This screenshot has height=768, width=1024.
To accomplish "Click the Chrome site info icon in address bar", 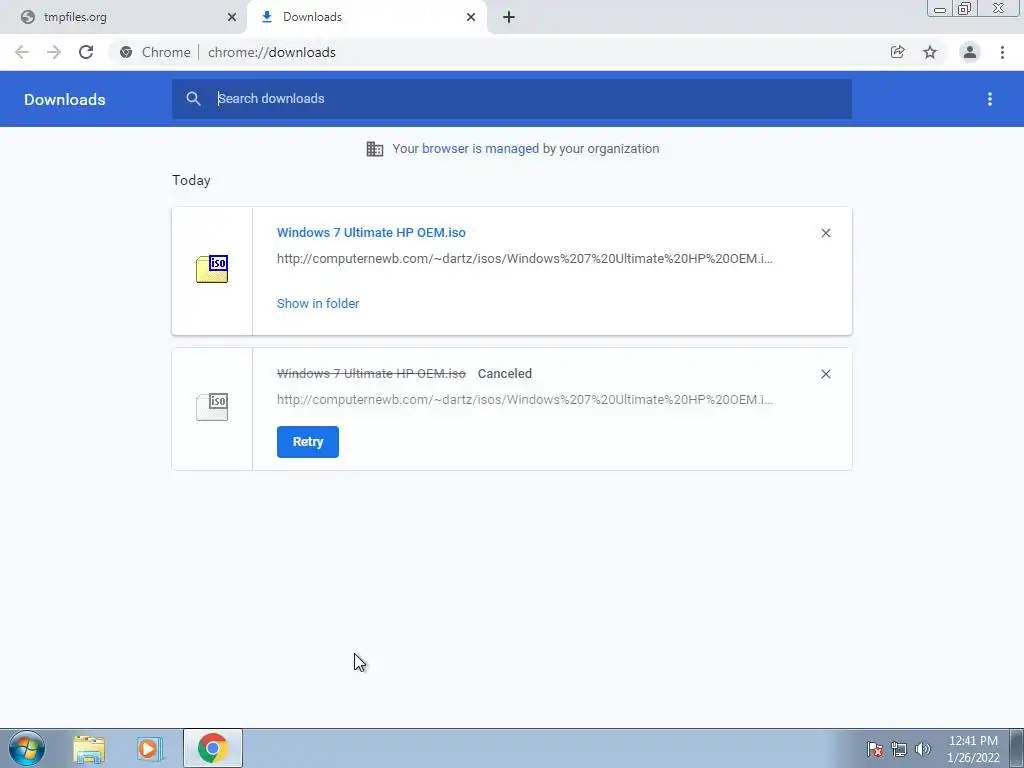I will pyautogui.click(x=126, y=52).
